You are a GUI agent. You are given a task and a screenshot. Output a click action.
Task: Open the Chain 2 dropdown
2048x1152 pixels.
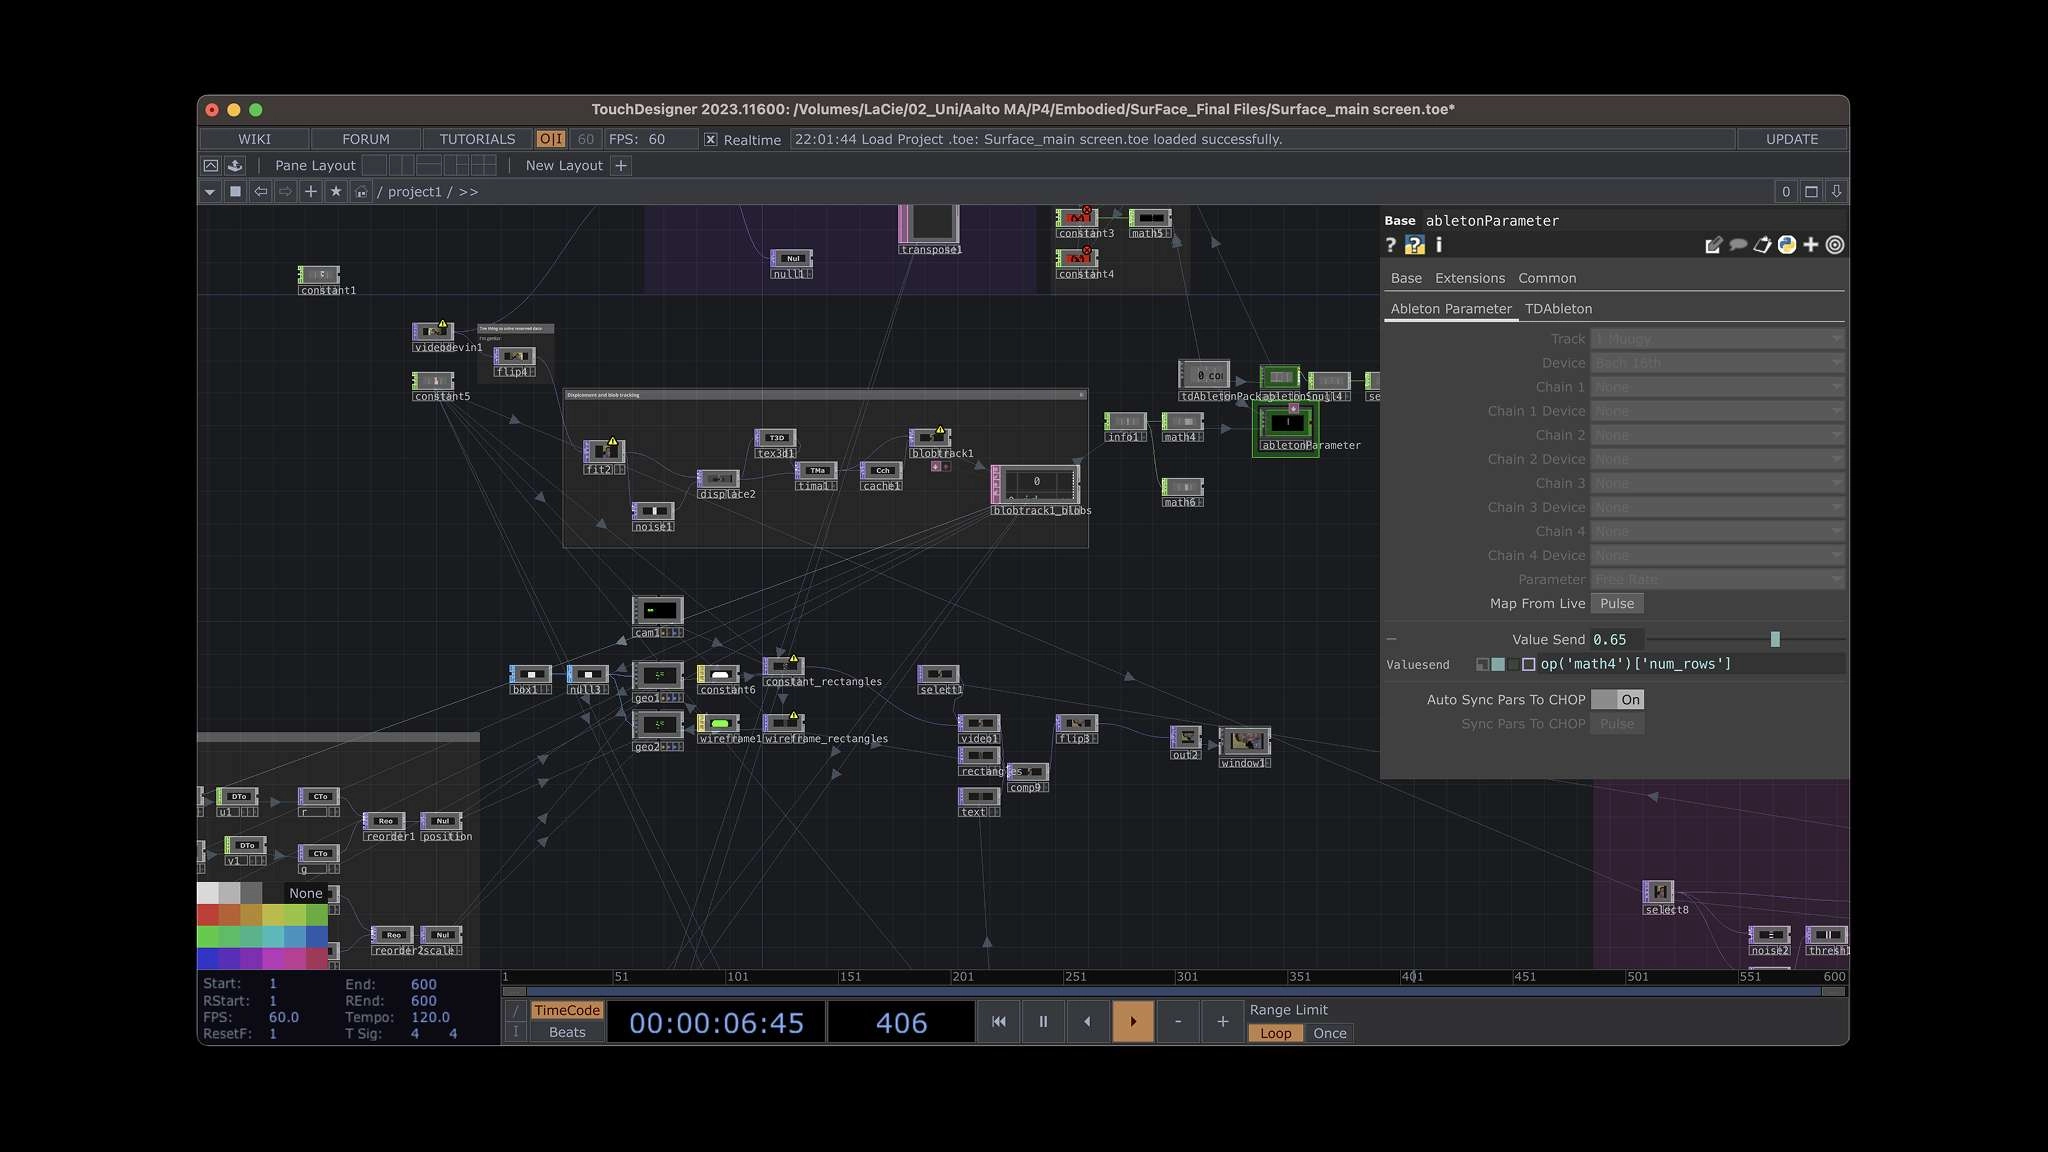point(1717,435)
